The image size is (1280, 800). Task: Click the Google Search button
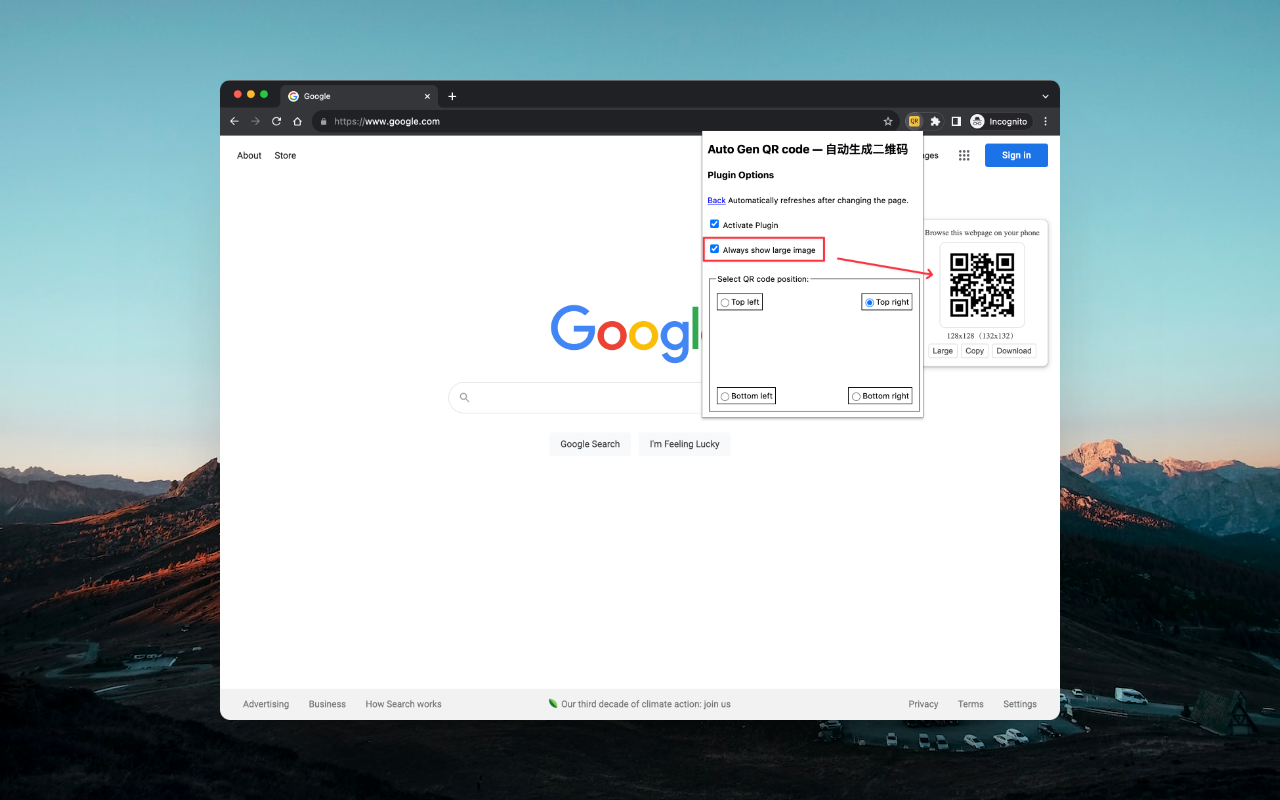tap(590, 444)
